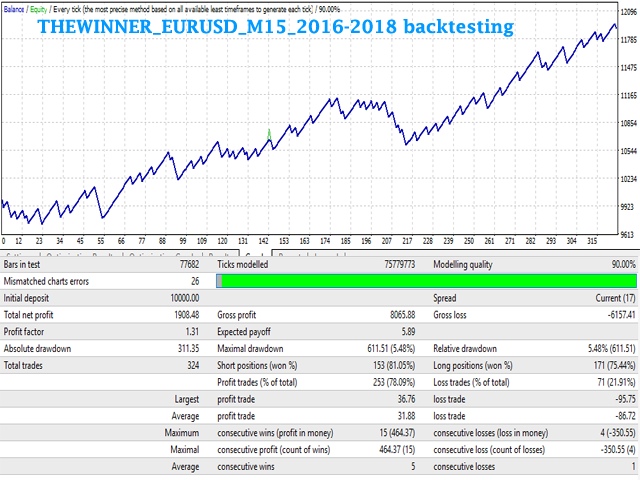Click the 171 (75.44%) long positions value
The image size is (640, 480).
(x=614, y=365)
